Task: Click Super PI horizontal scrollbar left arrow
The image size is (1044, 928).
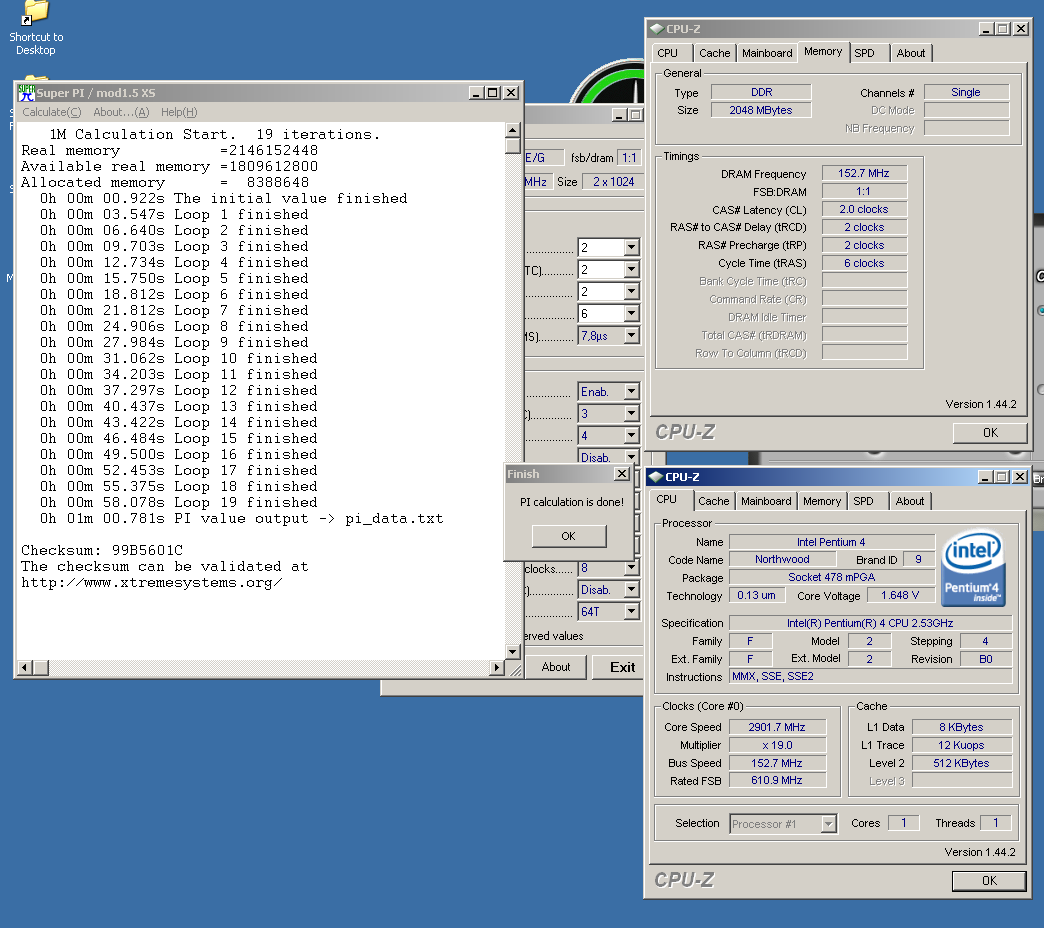Action: tap(25, 667)
